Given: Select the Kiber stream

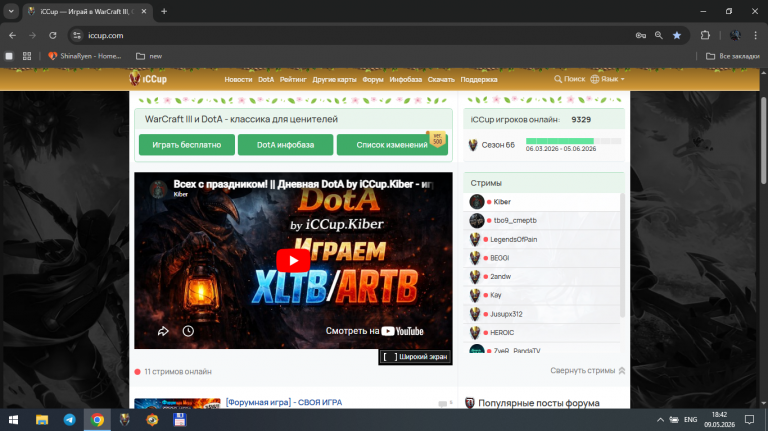Looking at the screenshot, I should [542, 202].
